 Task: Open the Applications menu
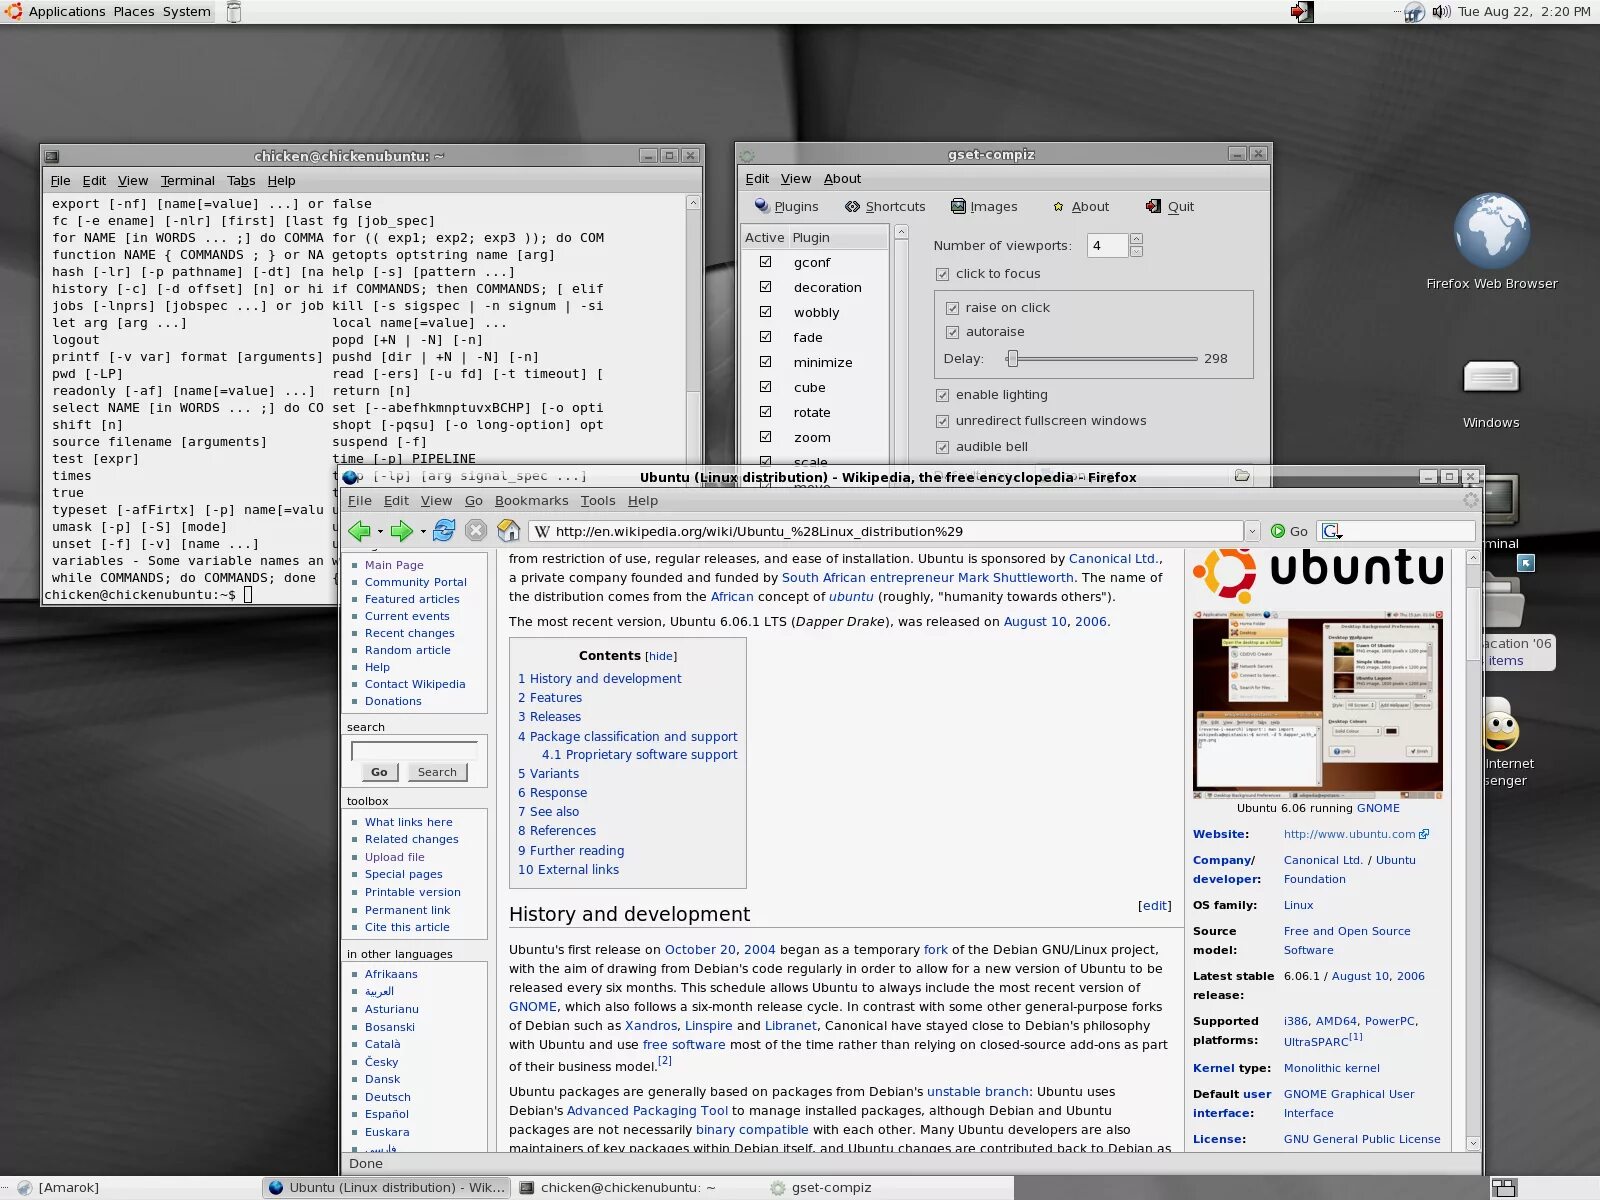(67, 11)
